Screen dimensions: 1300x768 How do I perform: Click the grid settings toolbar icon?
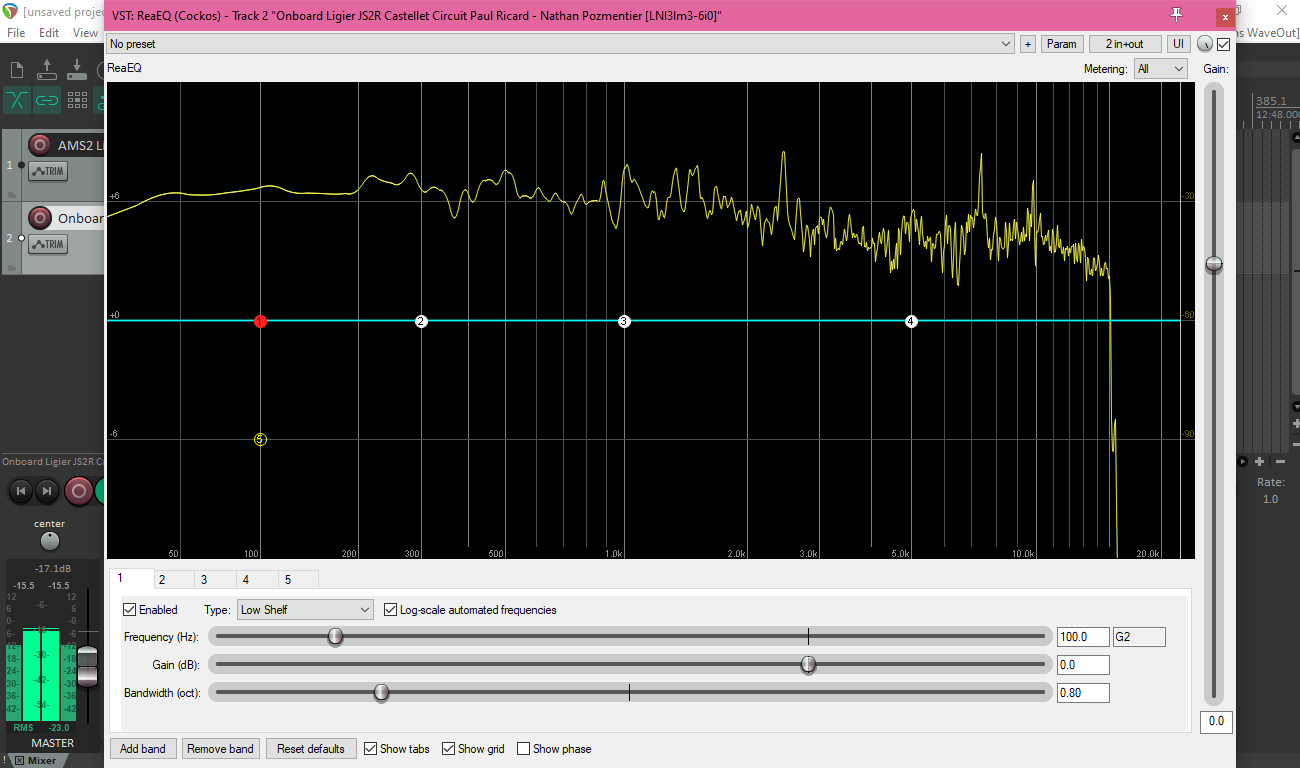tap(77, 100)
